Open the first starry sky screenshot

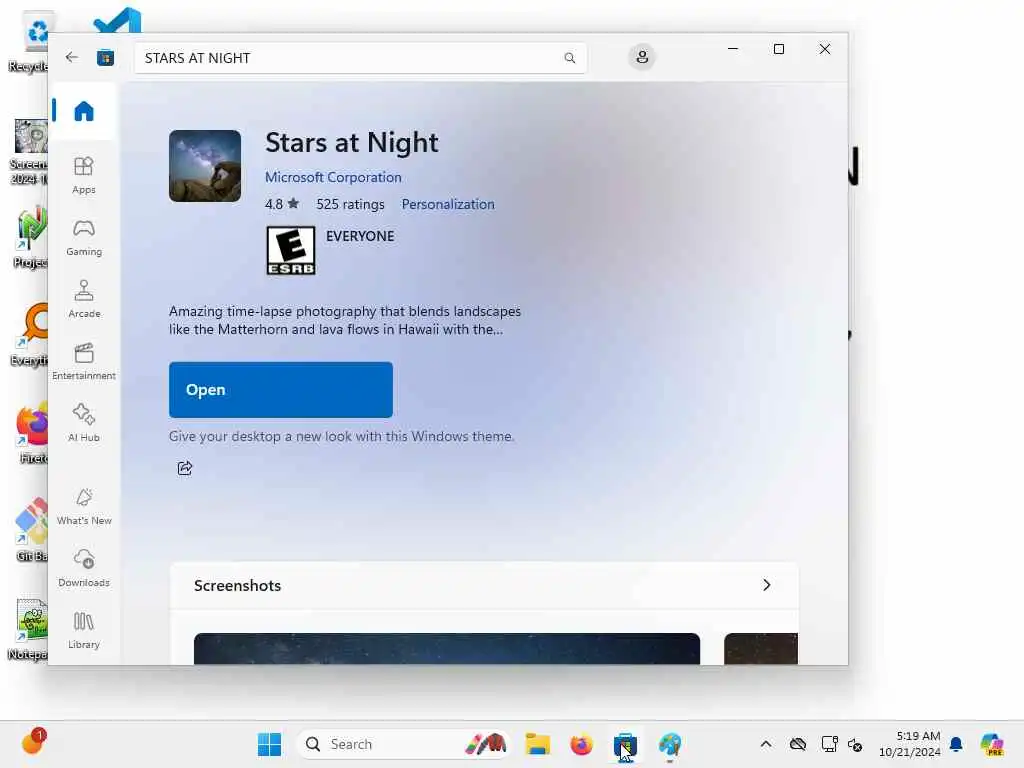[447, 648]
